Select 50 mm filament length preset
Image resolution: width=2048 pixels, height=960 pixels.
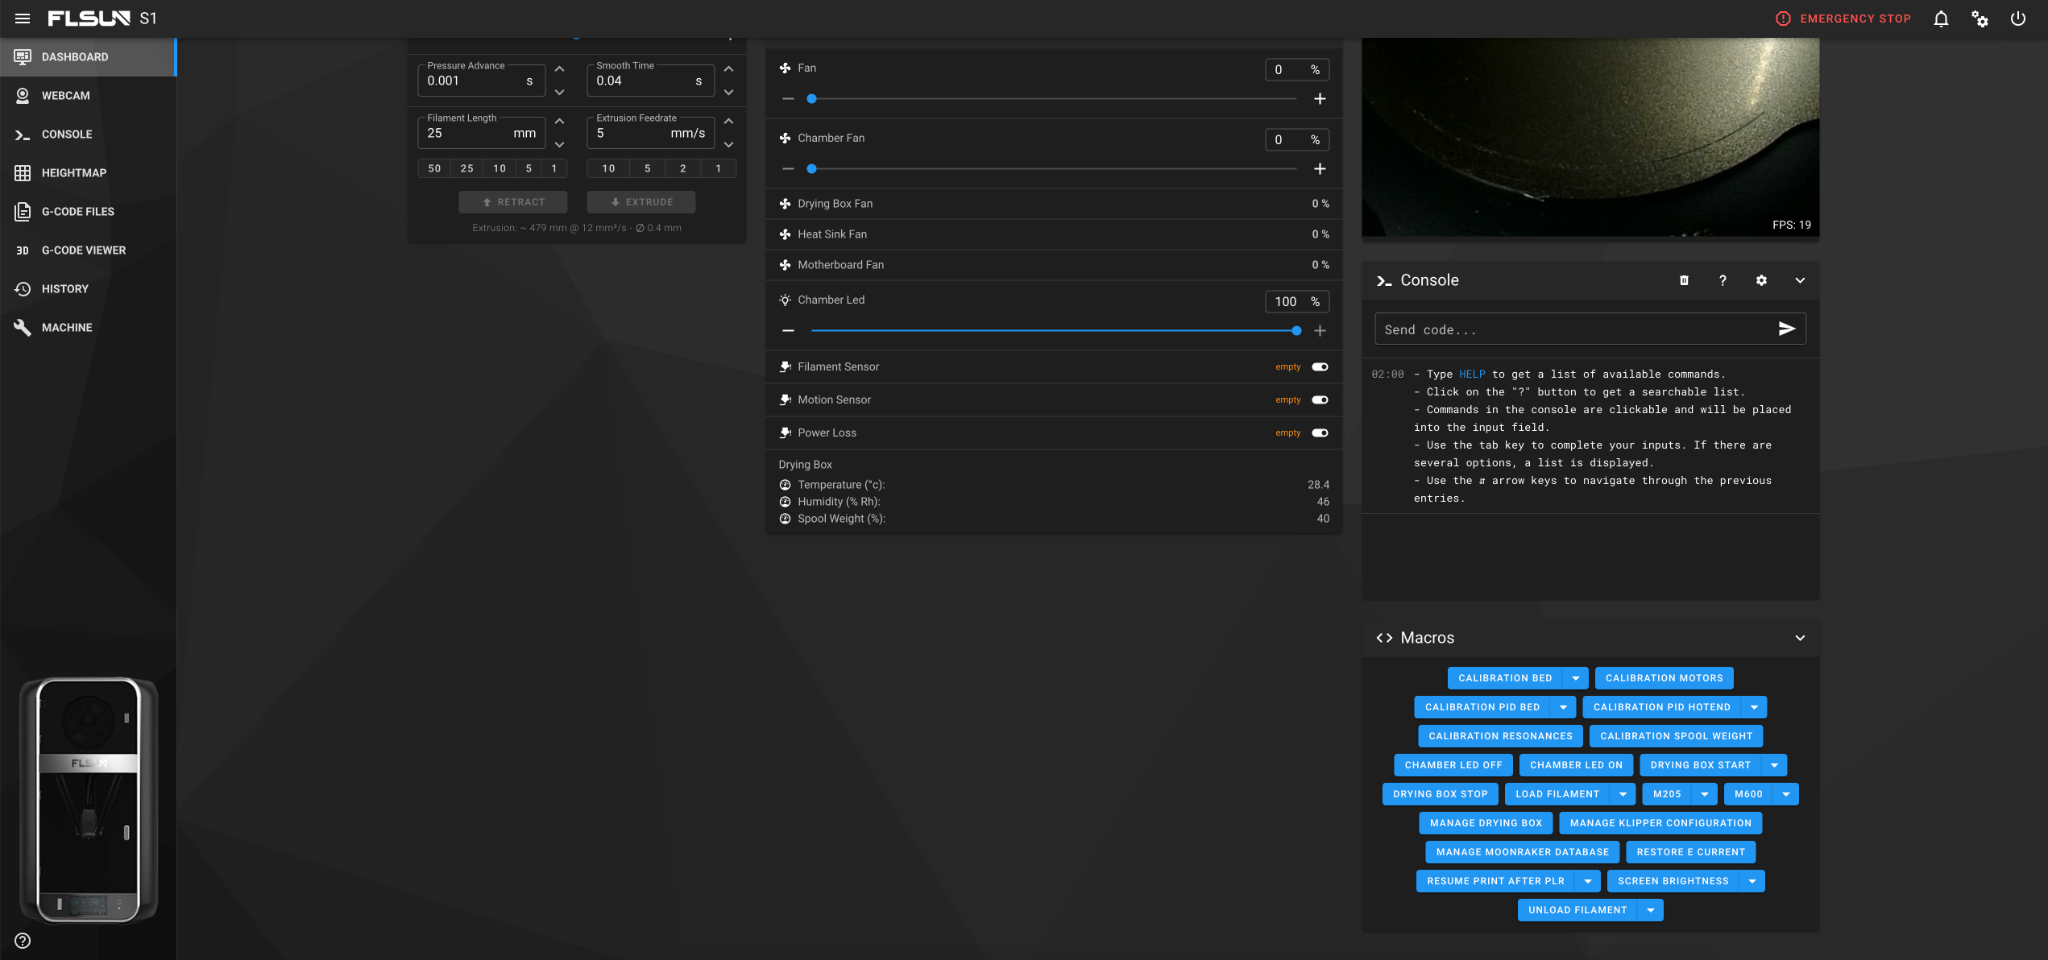tap(434, 169)
